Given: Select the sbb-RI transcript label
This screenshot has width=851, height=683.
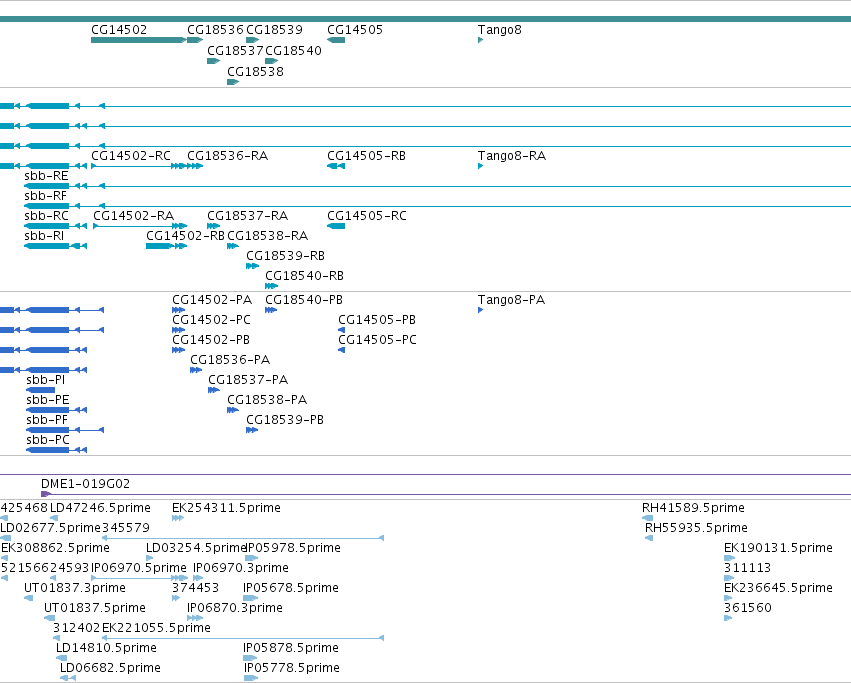Looking at the screenshot, I should pos(44,236).
